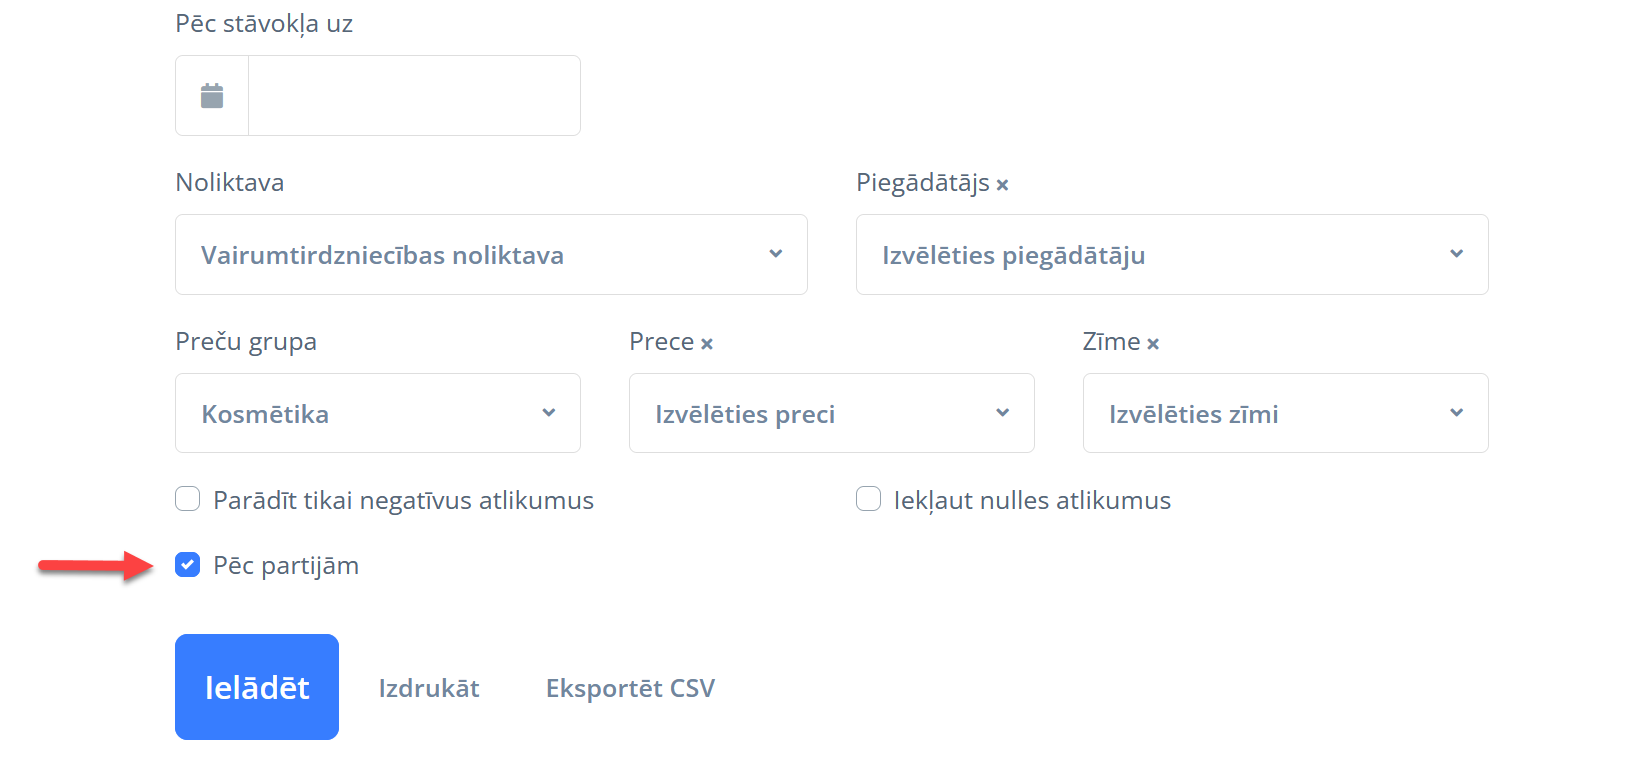Viewport: 1641px width, 770px height.
Task: Click the calendar icon beside date field
Action: [x=212, y=96]
